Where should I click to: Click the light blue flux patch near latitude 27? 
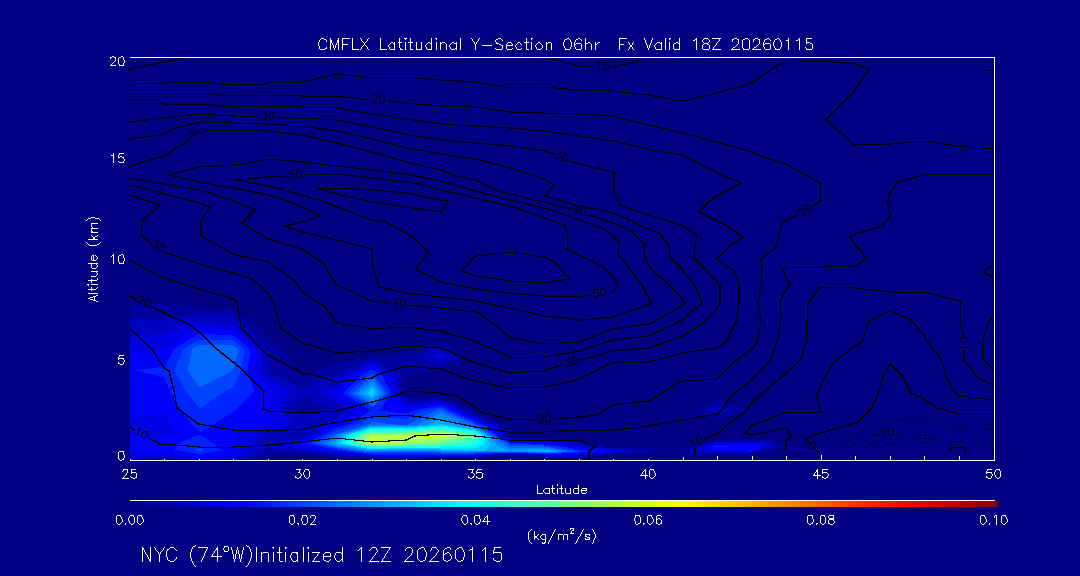point(207,363)
